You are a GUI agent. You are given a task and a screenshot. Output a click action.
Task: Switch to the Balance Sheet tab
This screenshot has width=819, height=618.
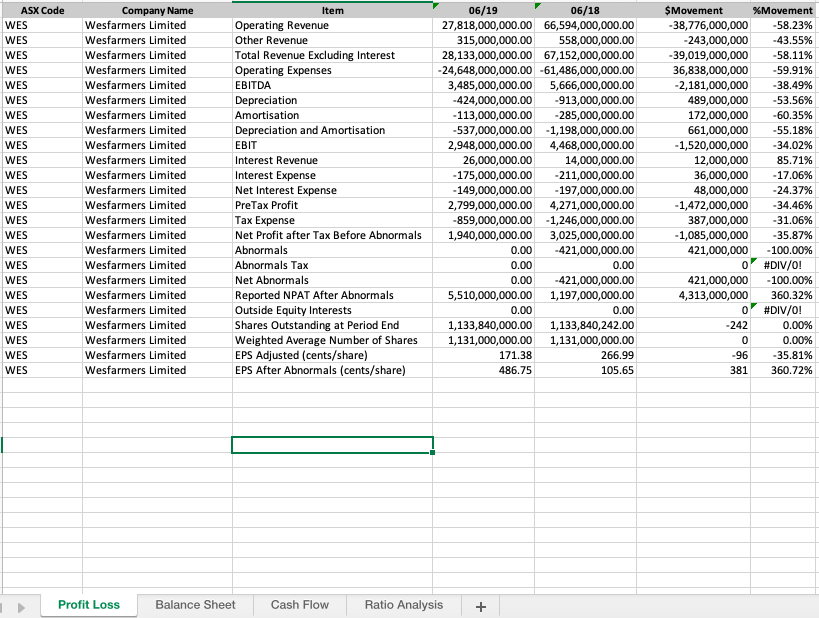(x=195, y=605)
